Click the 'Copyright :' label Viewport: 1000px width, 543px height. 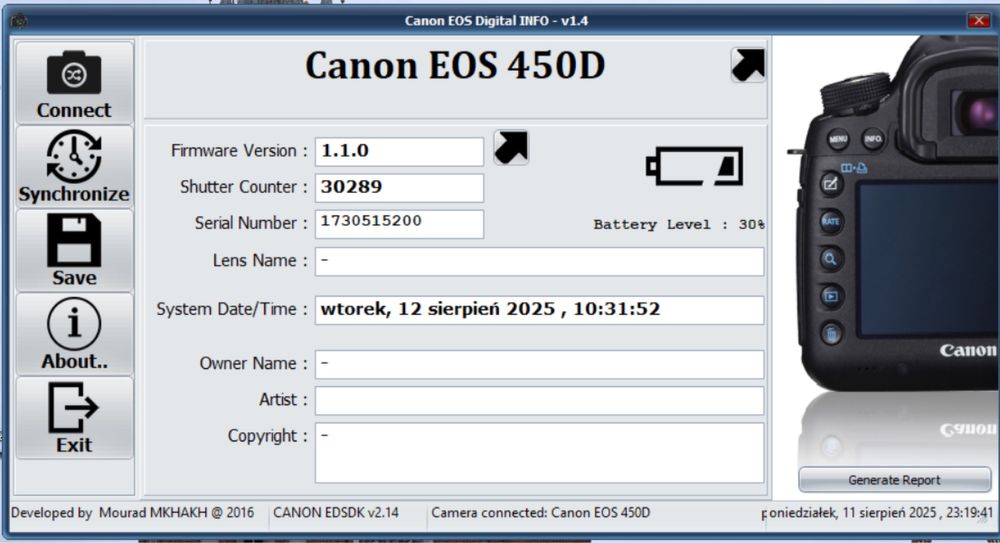(x=268, y=436)
